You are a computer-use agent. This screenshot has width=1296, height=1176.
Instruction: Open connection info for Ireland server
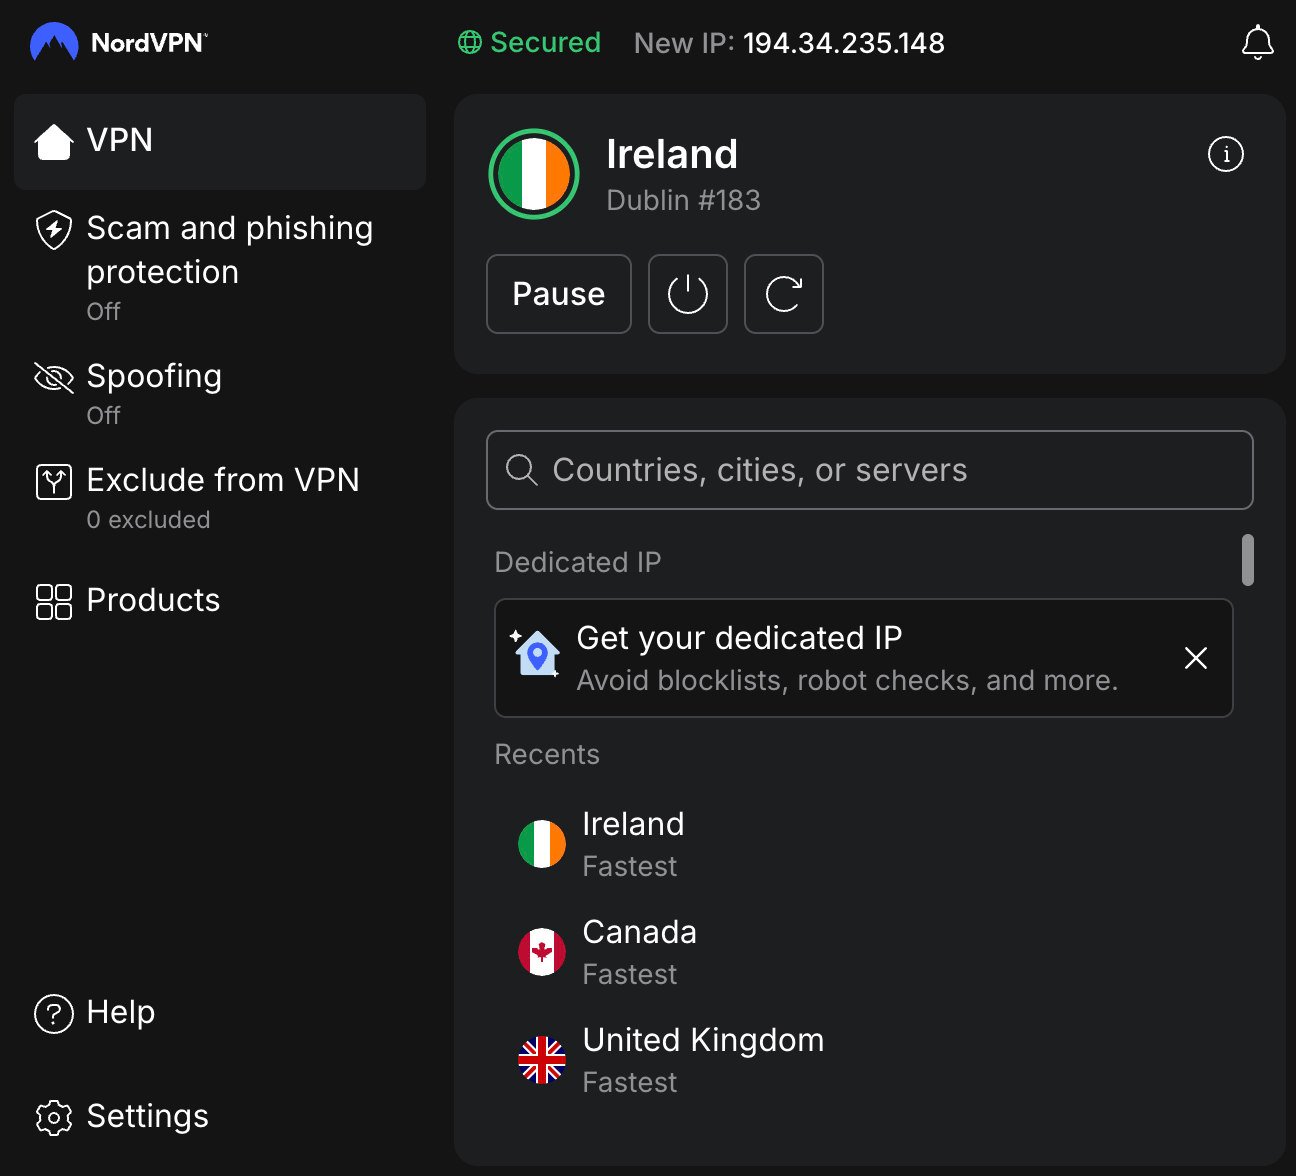coord(1225,154)
